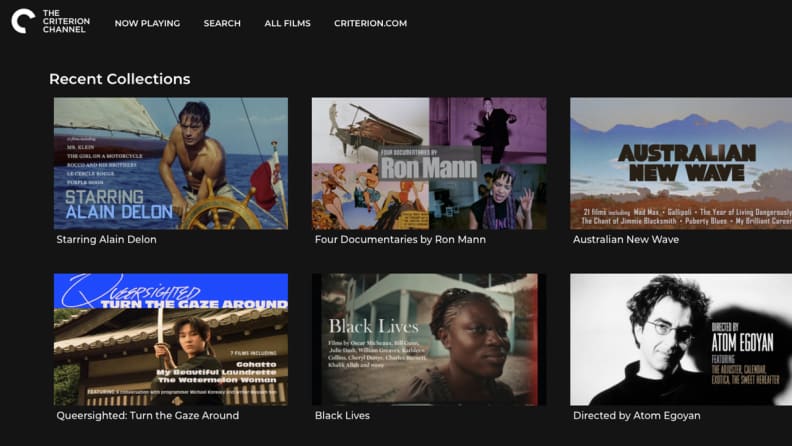Click 'Four Documentaries by Ron Mann' title
This screenshot has width=792, height=446.
tap(400, 239)
